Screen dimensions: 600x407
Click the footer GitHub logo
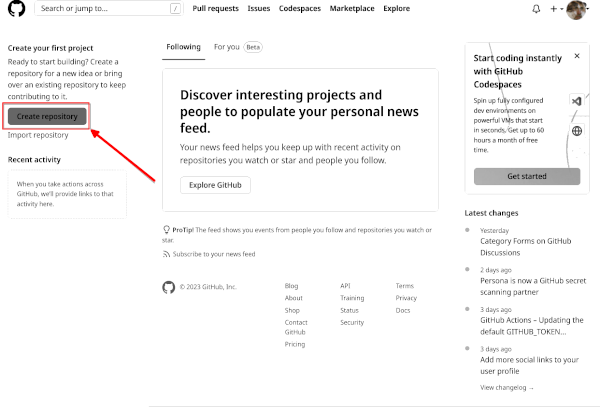(x=168, y=287)
